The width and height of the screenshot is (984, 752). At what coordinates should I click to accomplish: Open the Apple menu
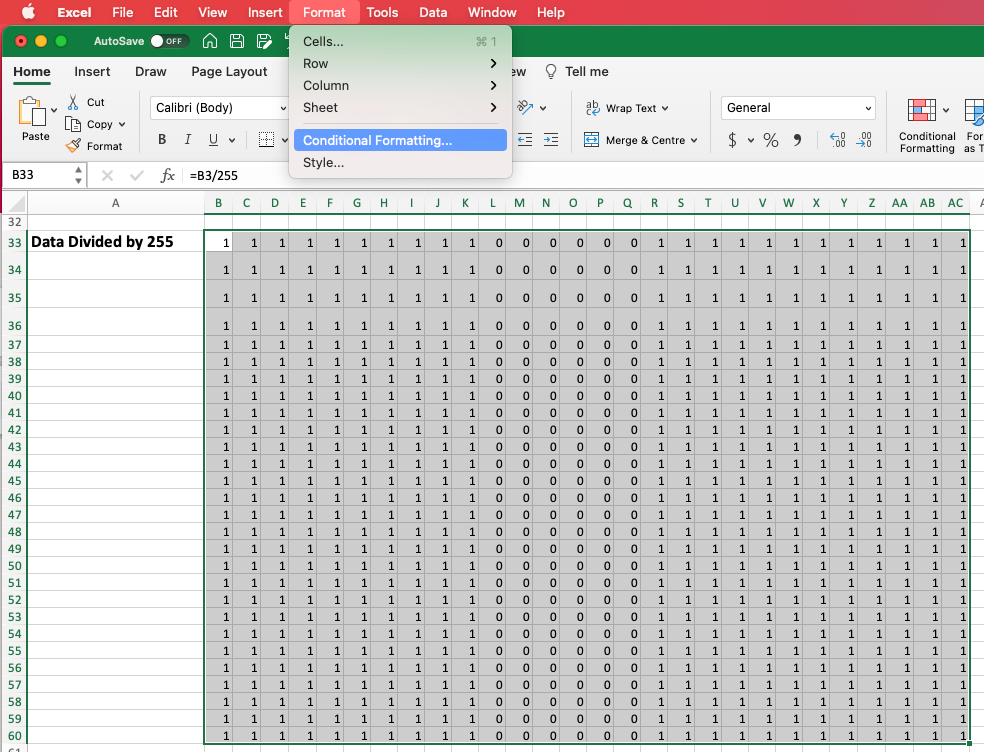[28, 12]
